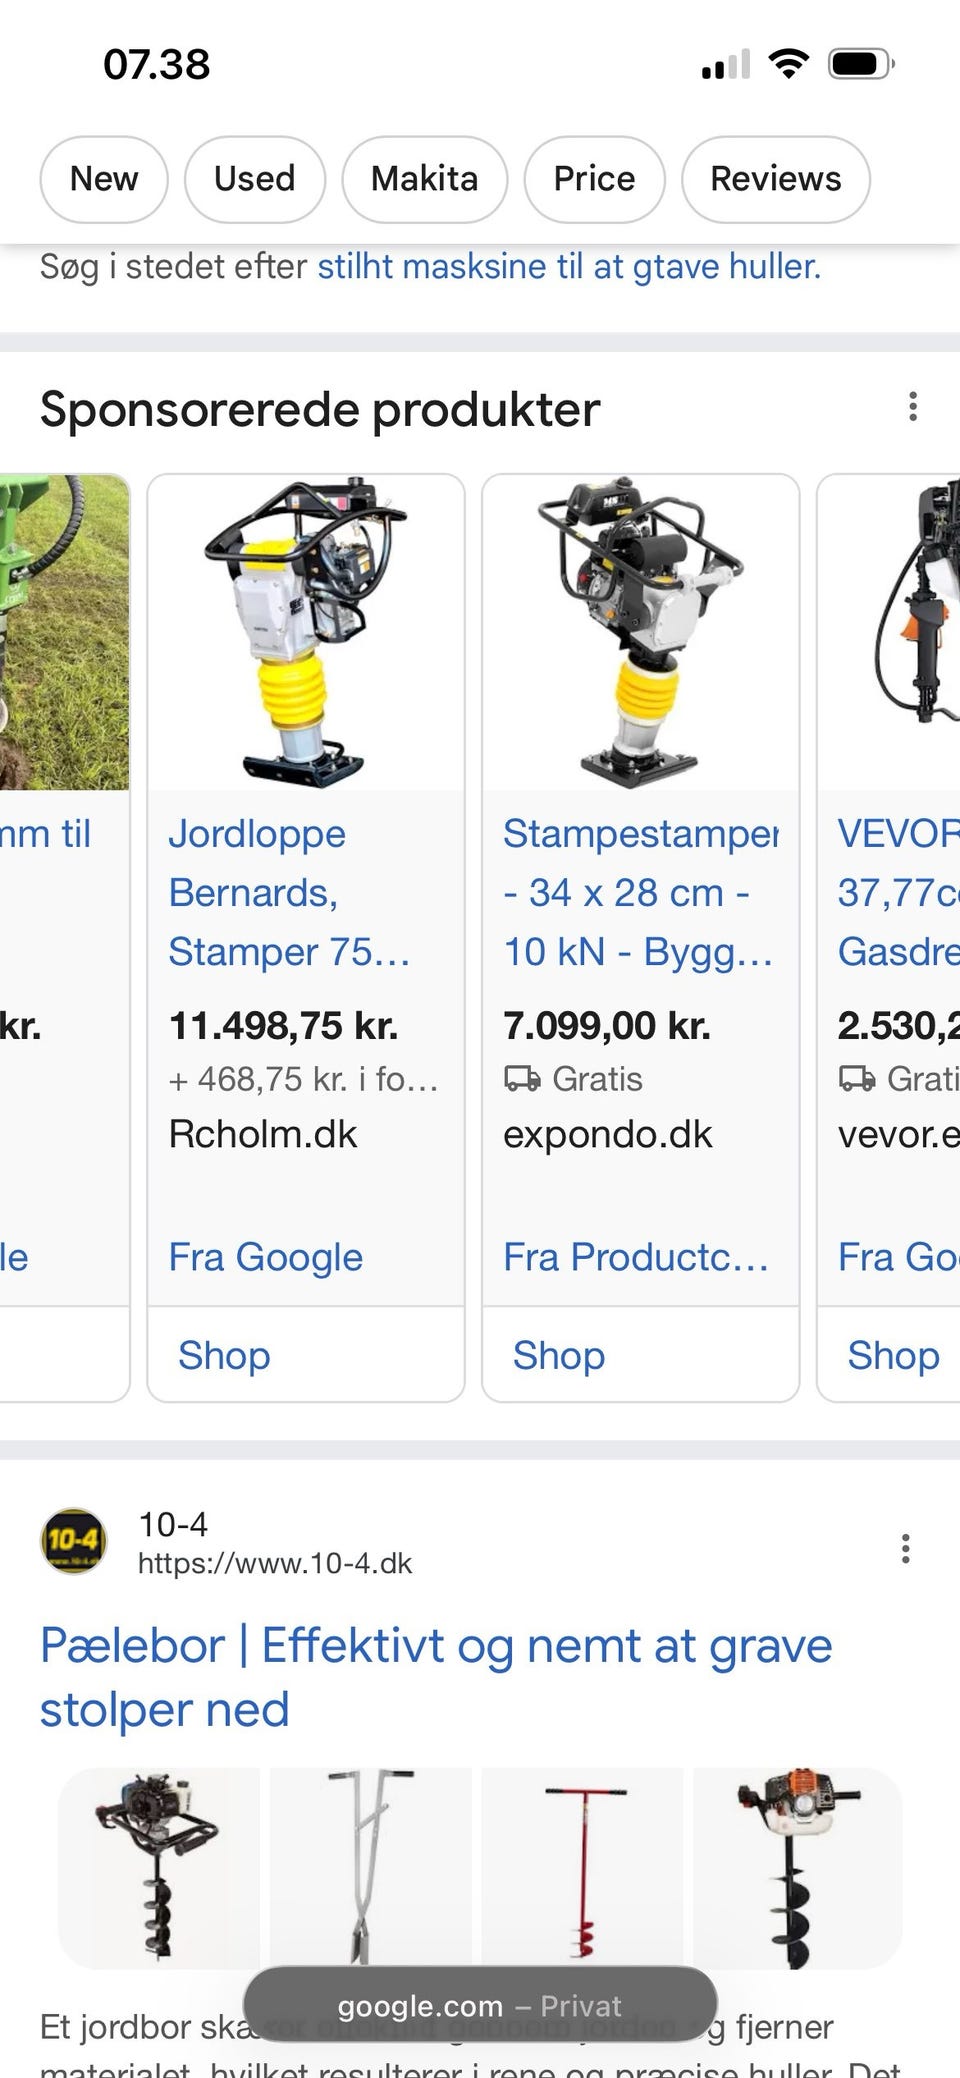Tap the battery status icon

pos(861,65)
